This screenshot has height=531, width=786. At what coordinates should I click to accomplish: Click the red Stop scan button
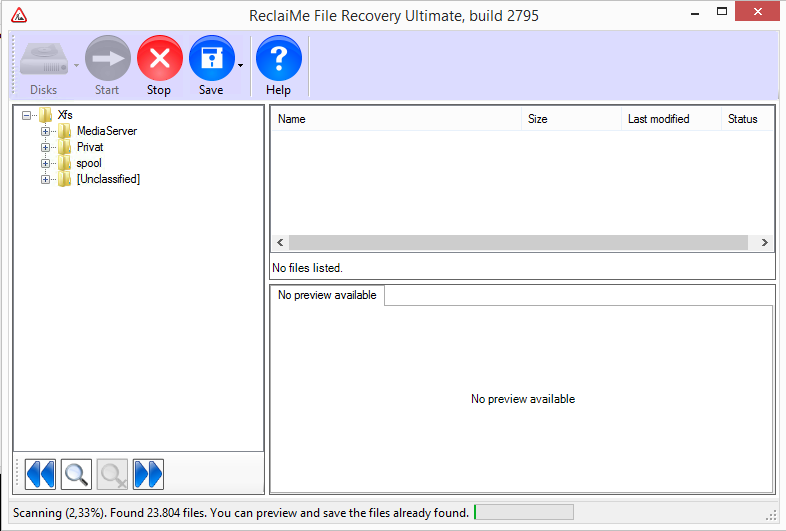[x=159, y=58]
